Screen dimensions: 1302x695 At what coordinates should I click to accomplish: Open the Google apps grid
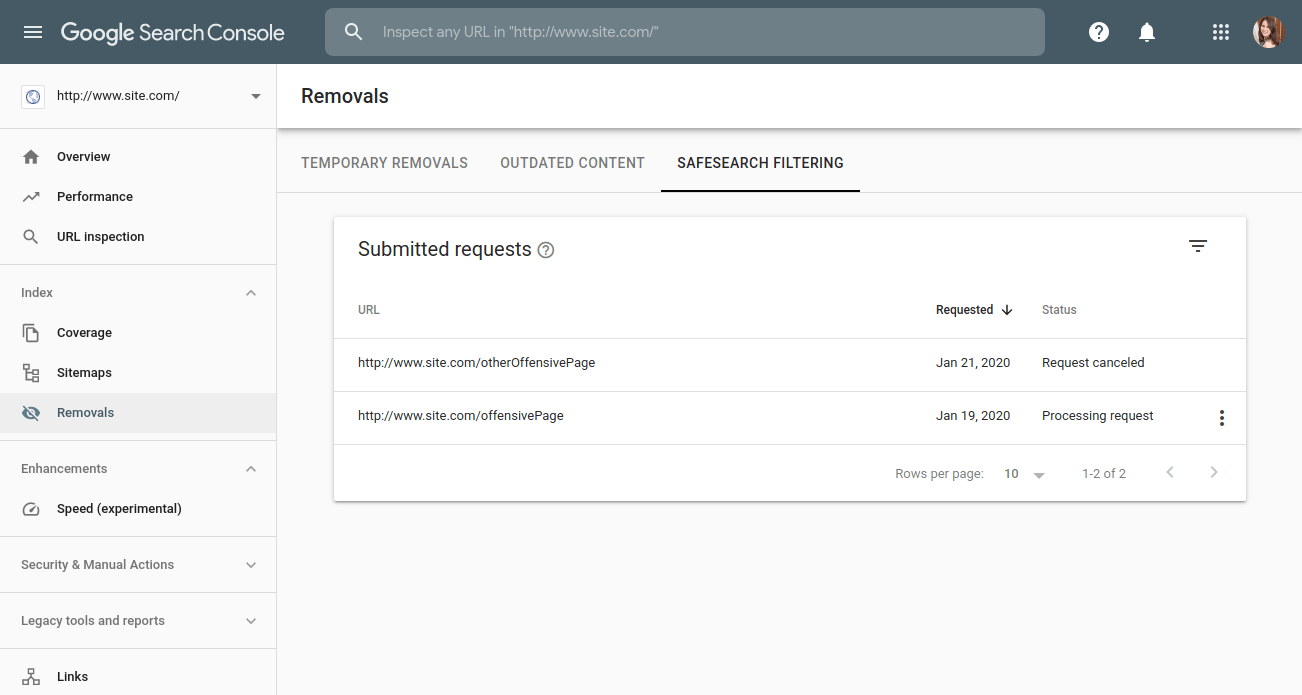click(1220, 31)
